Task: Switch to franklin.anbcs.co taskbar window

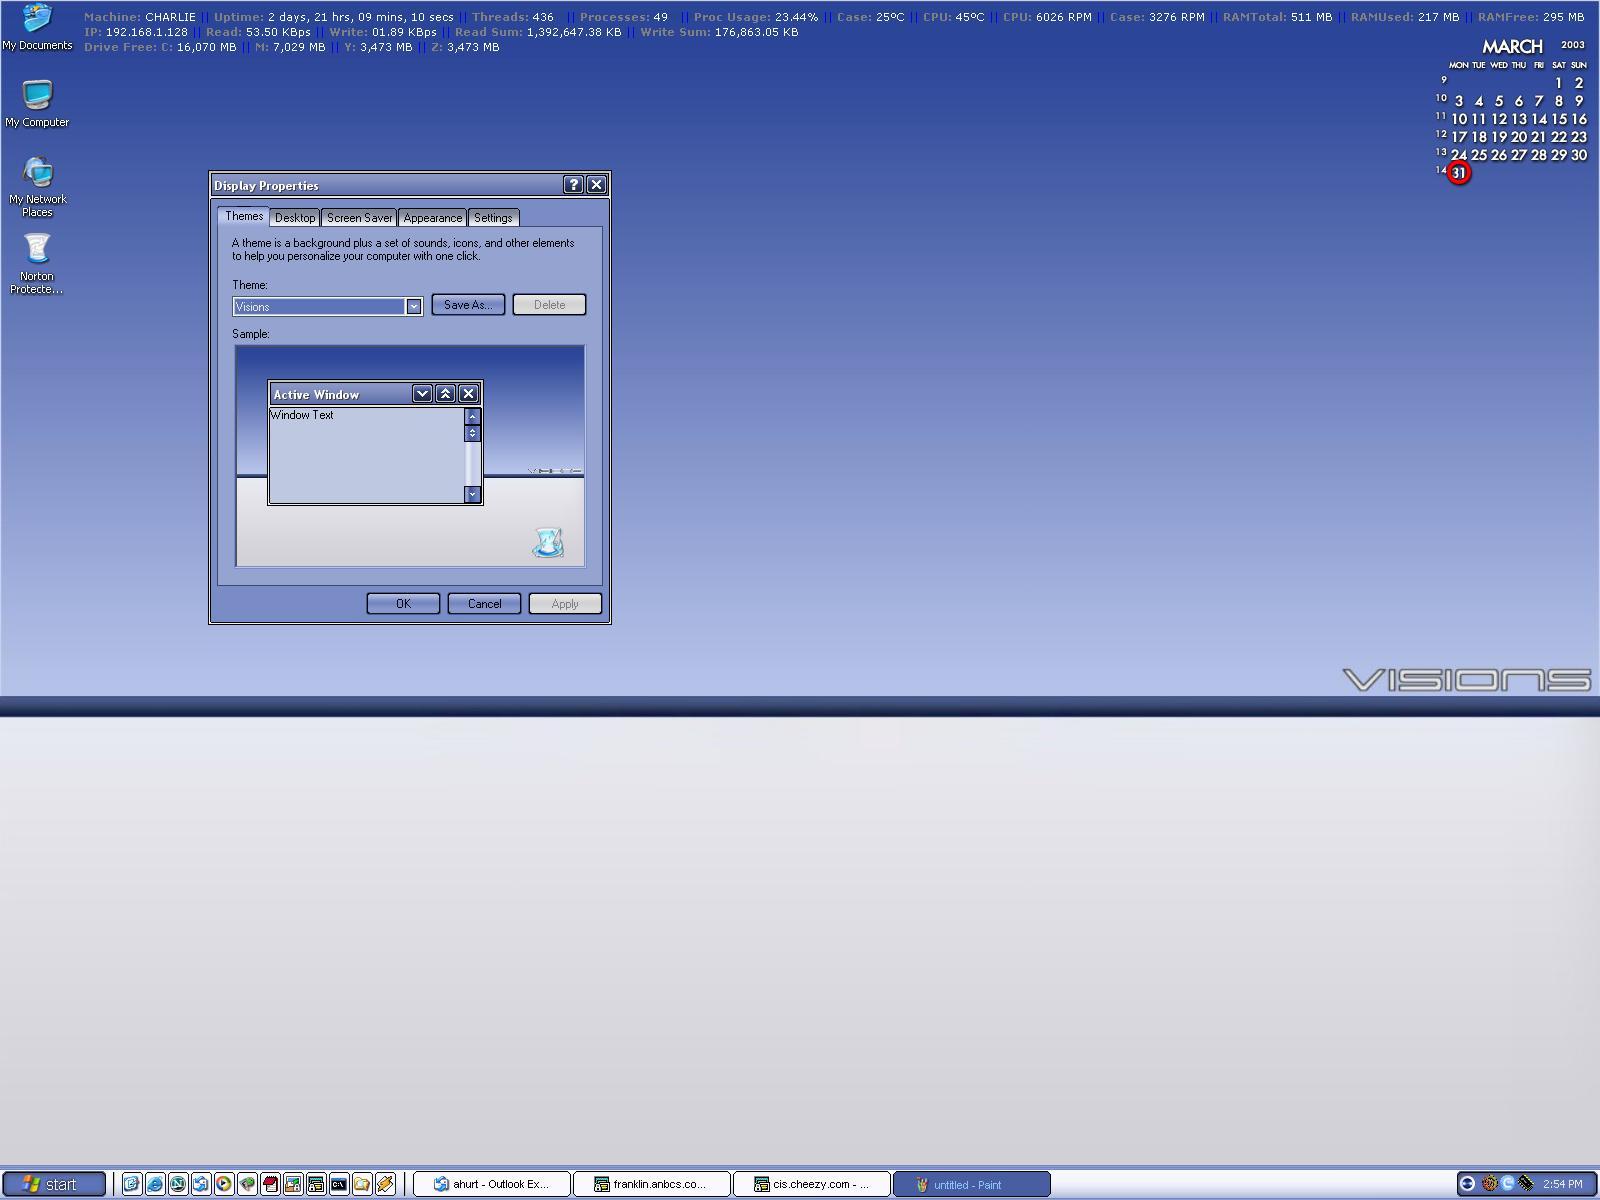Action: [x=652, y=1184]
